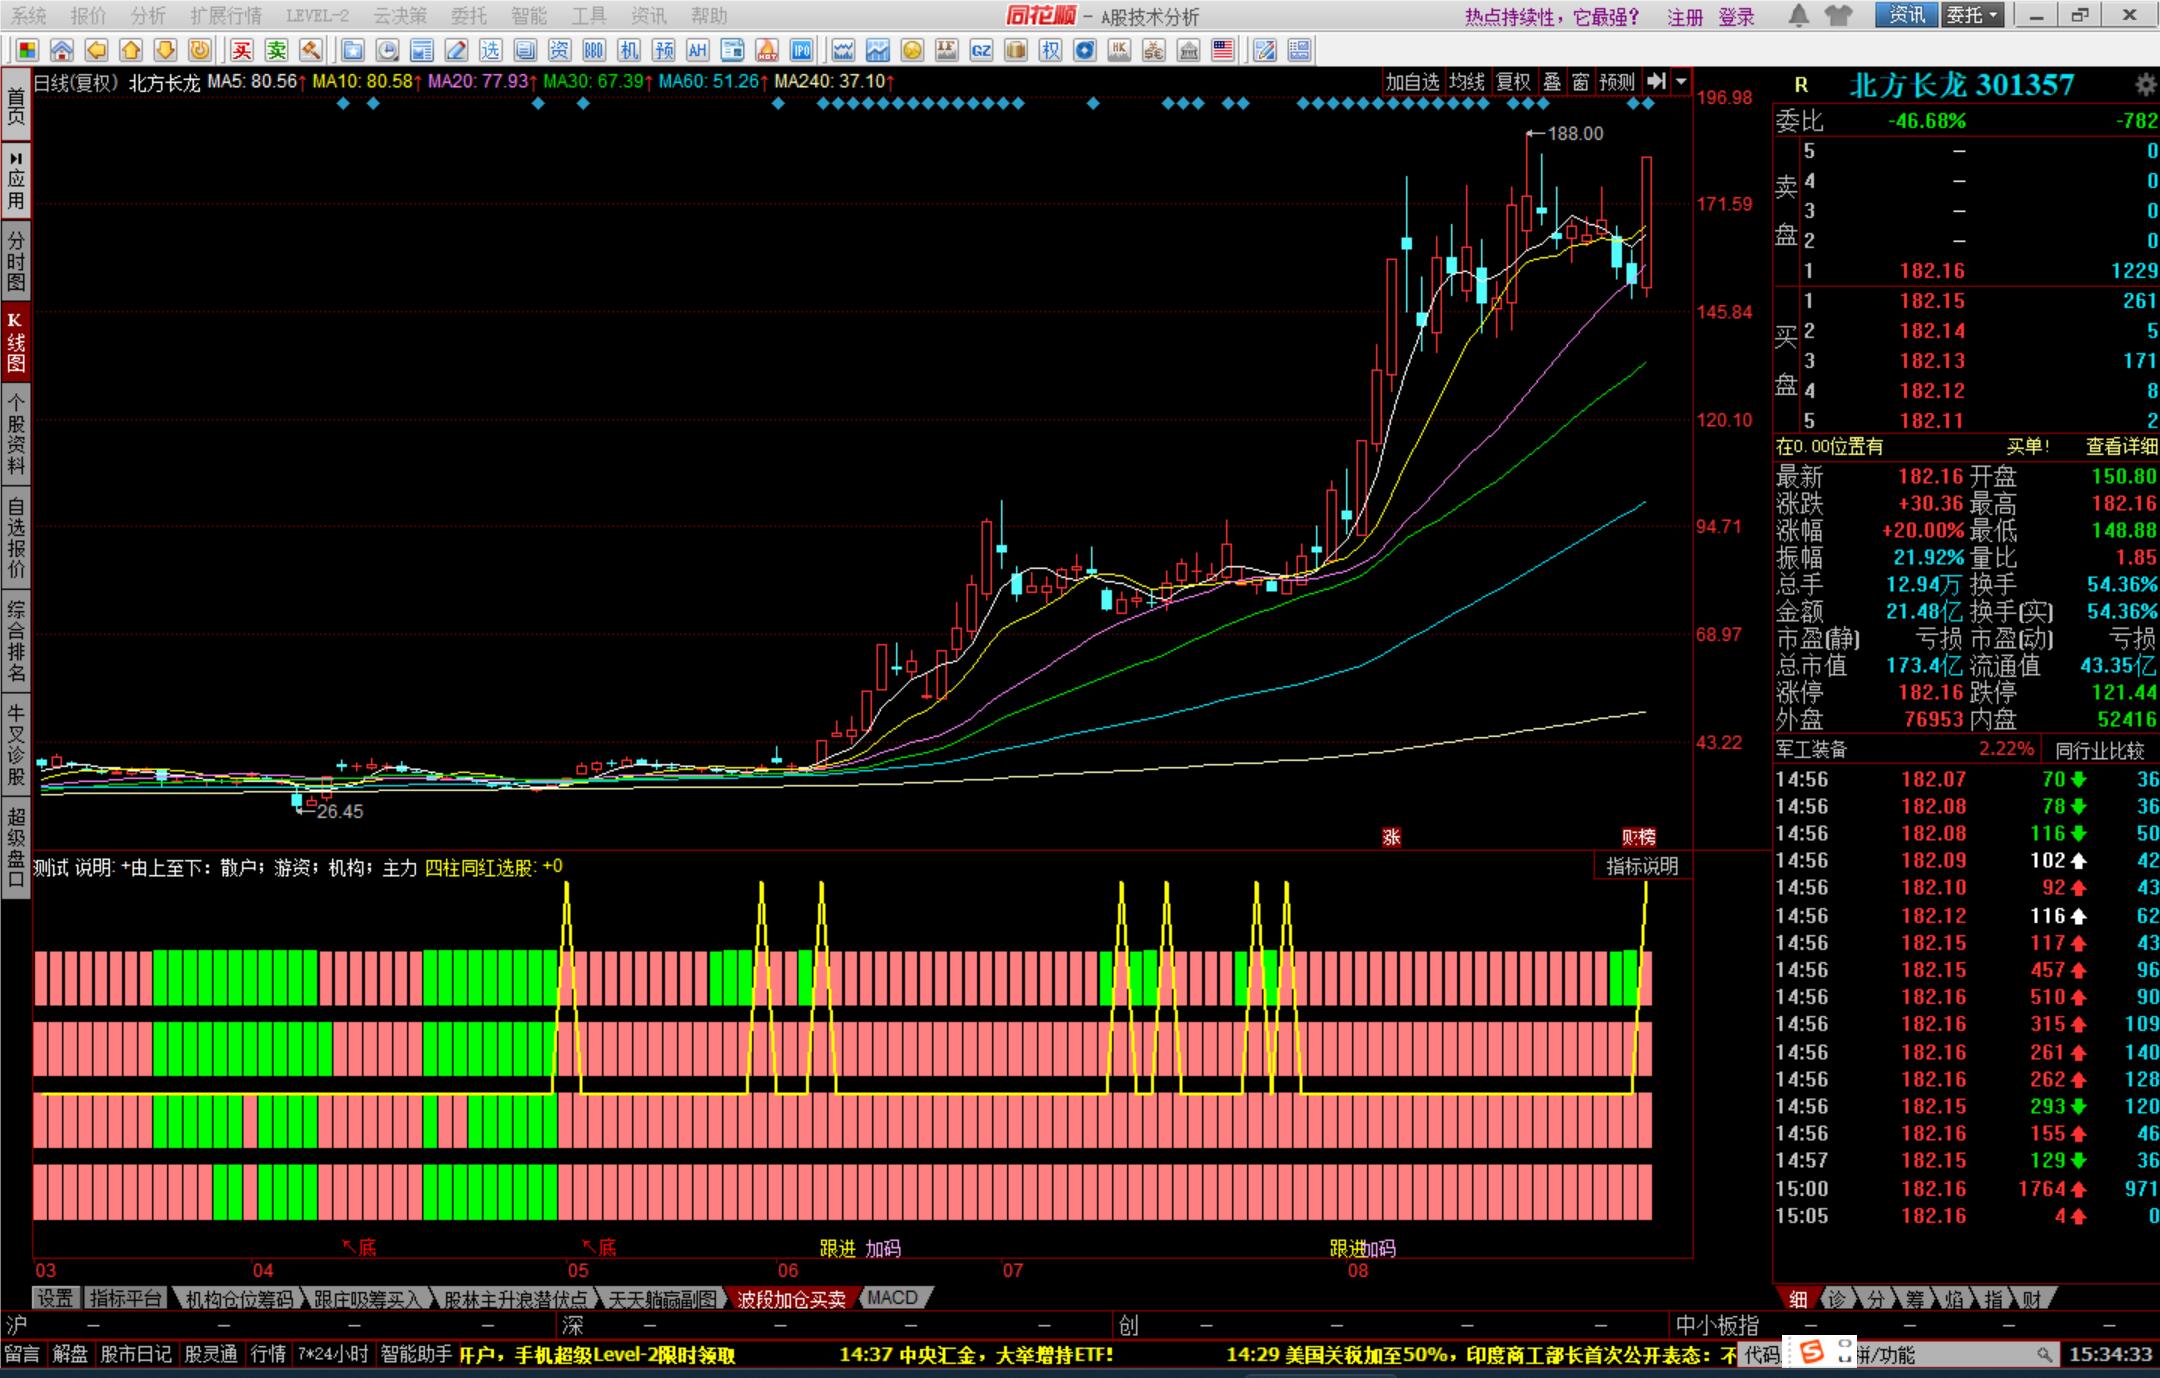
Task: Open the chart toolbar down-arrow dropdown
Action: [1681, 82]
